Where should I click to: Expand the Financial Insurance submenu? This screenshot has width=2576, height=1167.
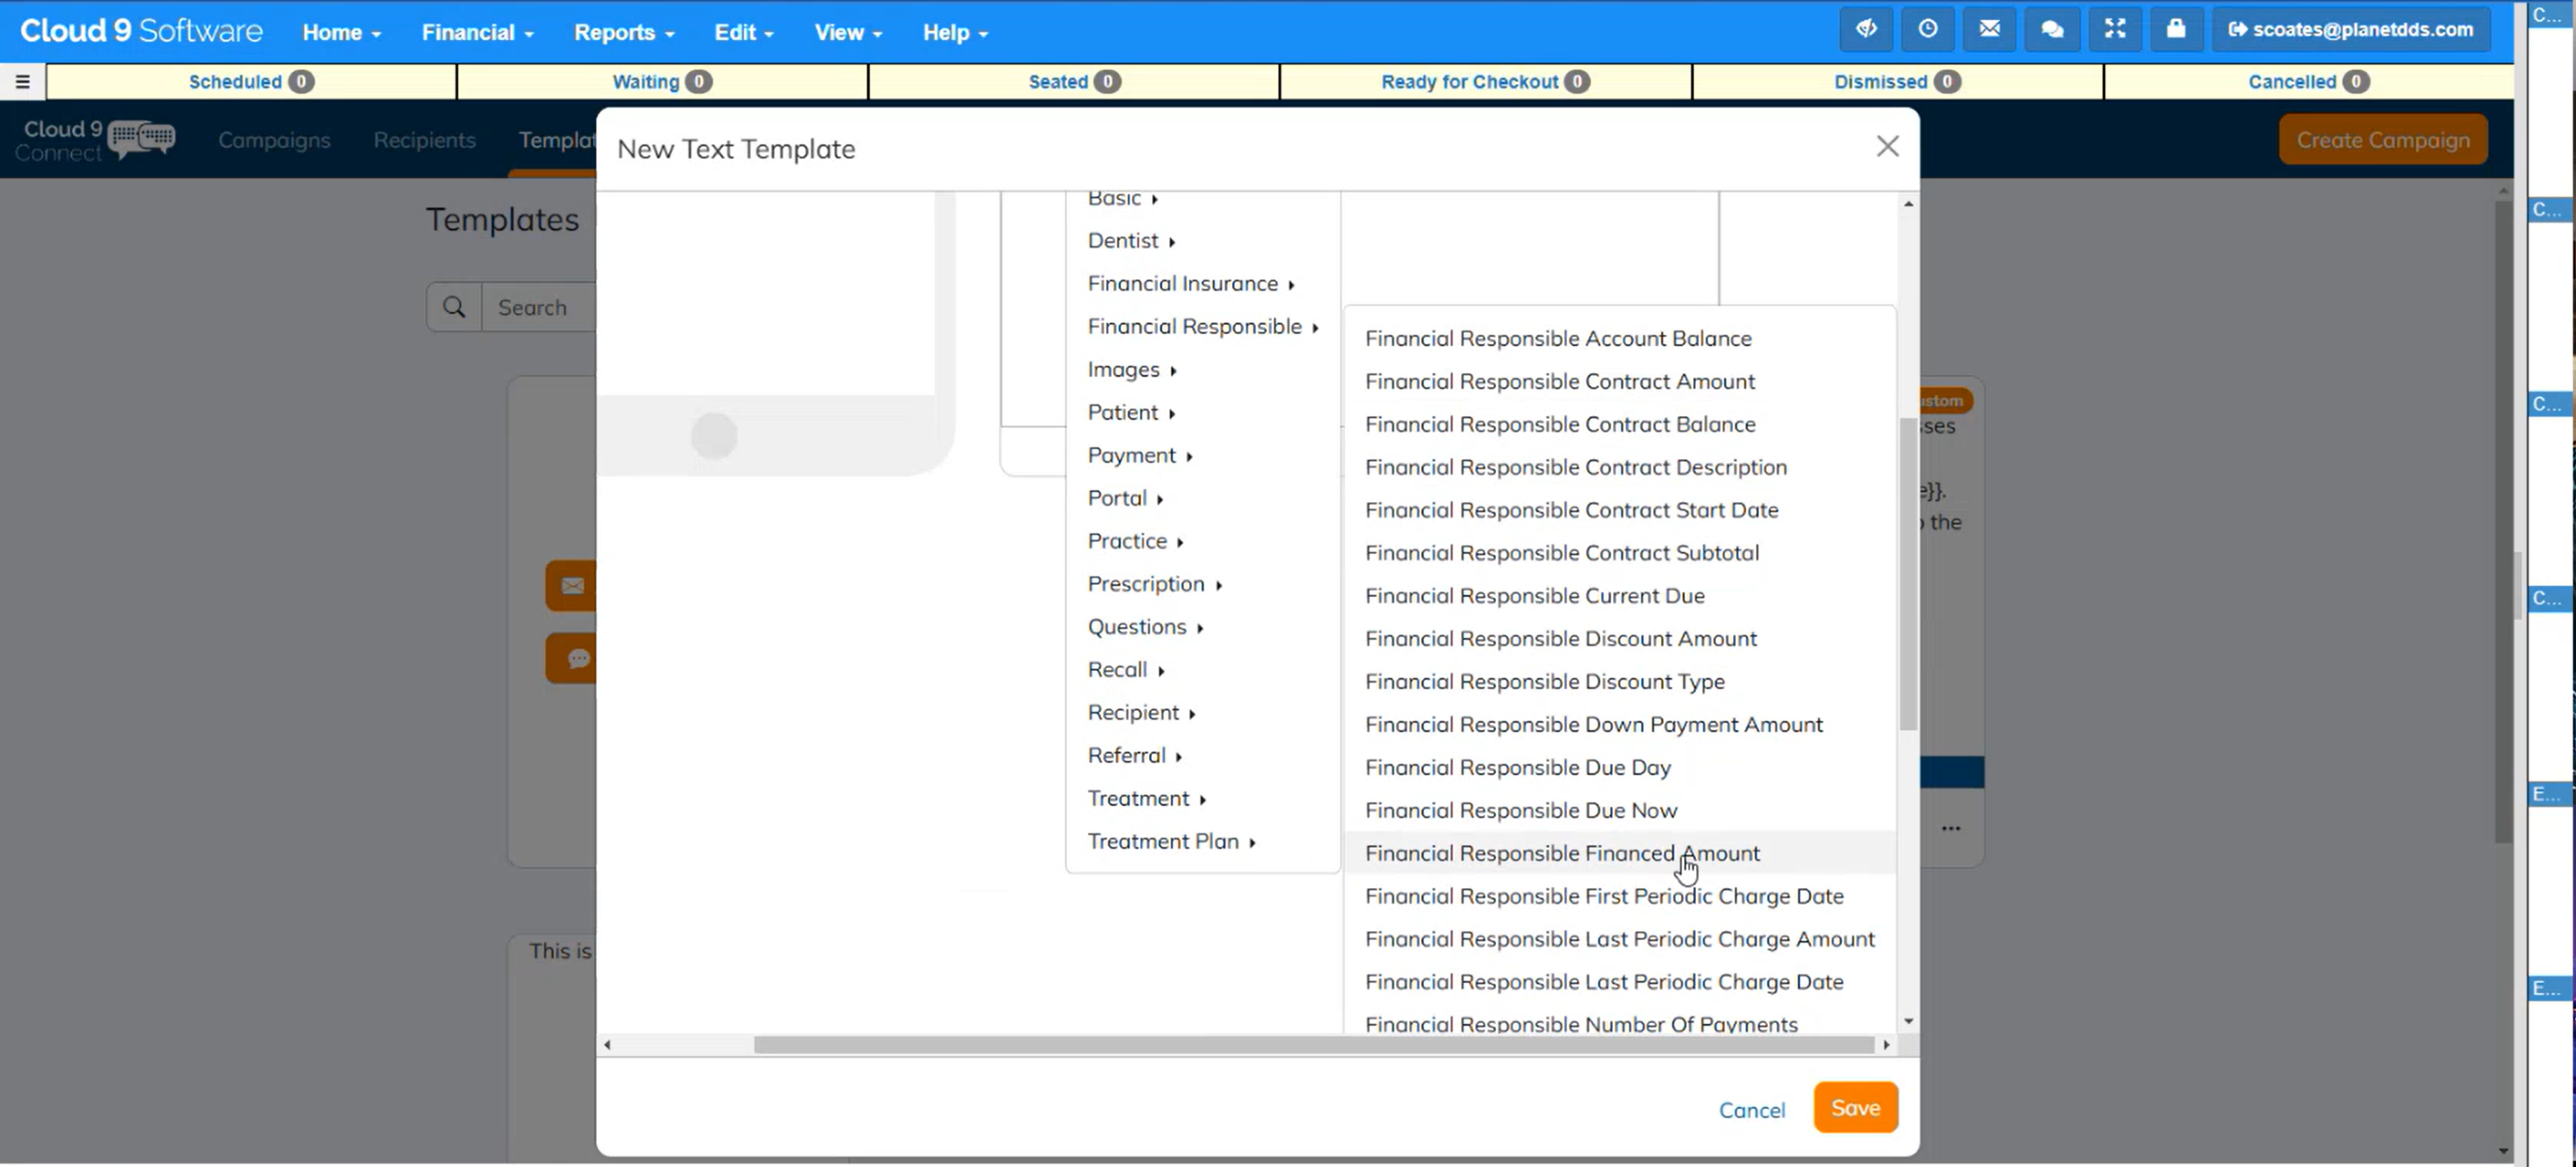(1203, 284)
